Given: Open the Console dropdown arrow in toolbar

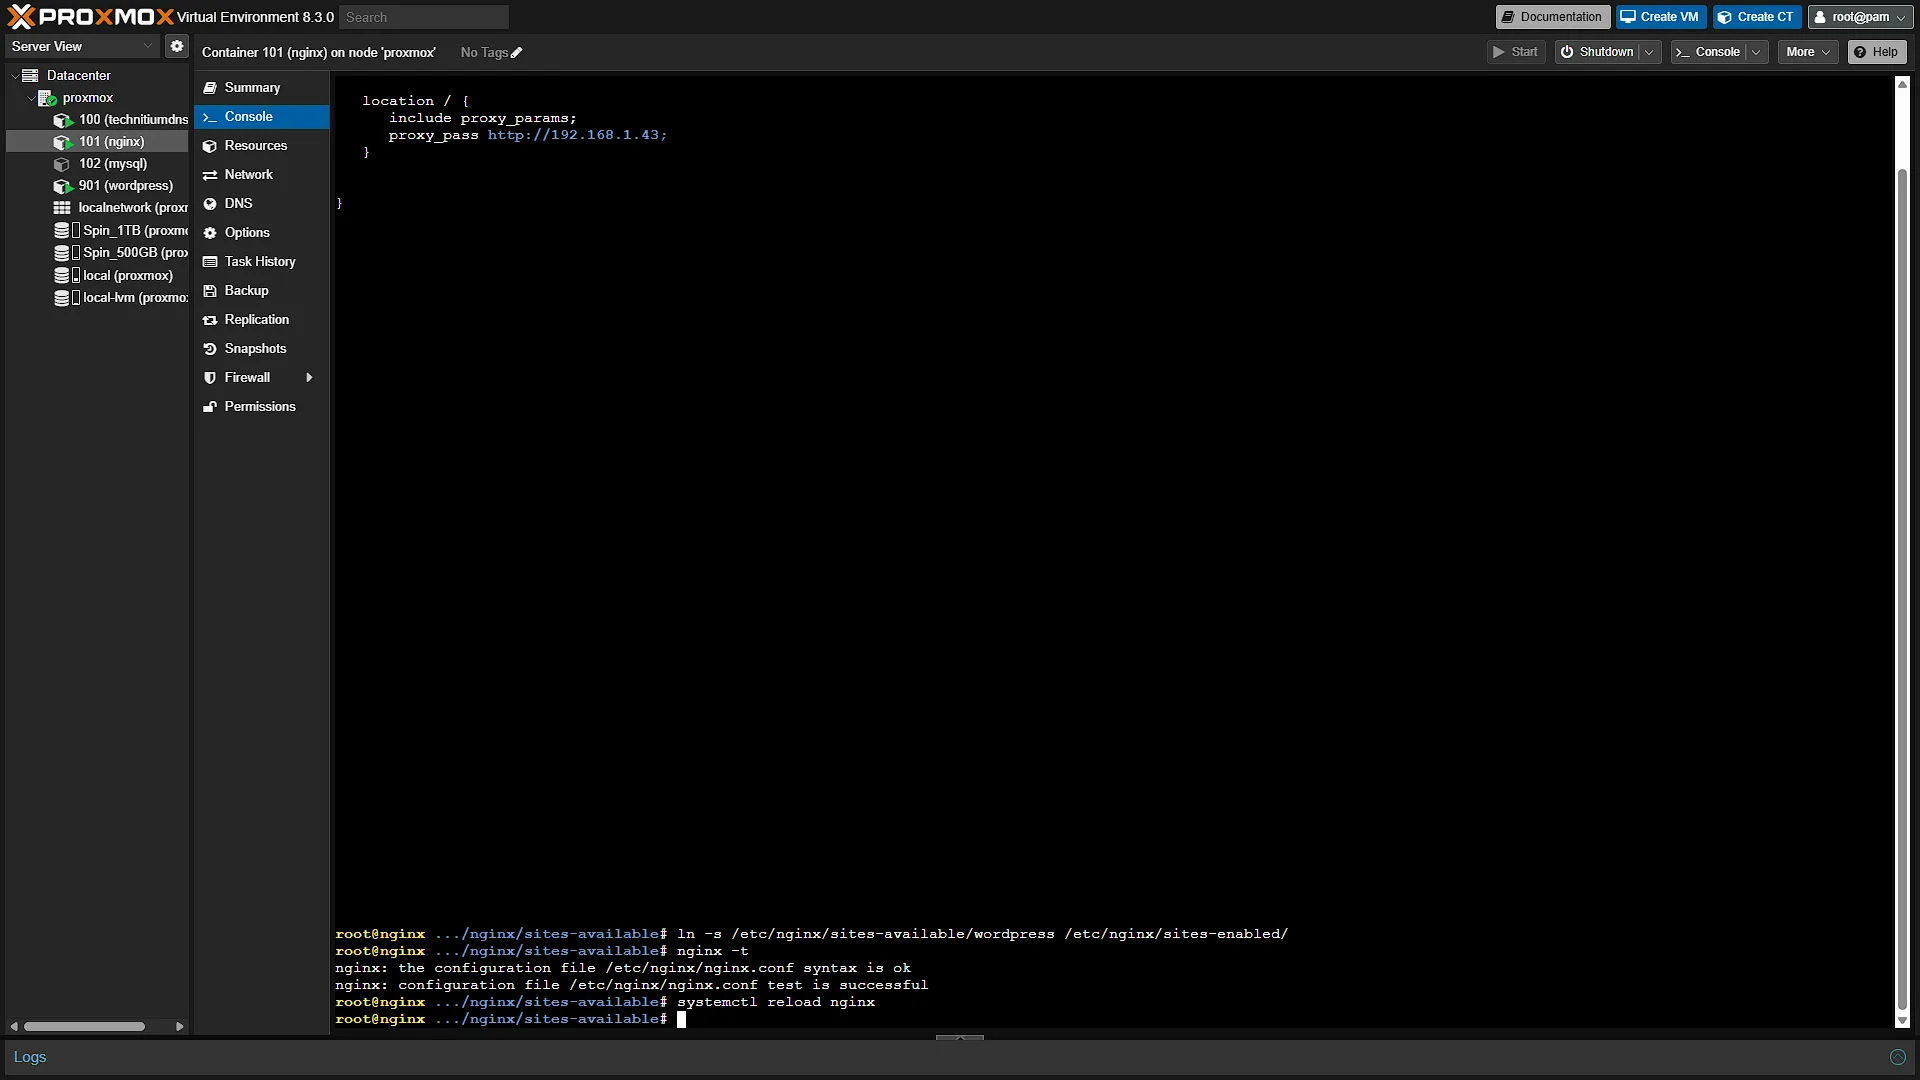Looking at the screenshot, I should [x=1756, y=52].
